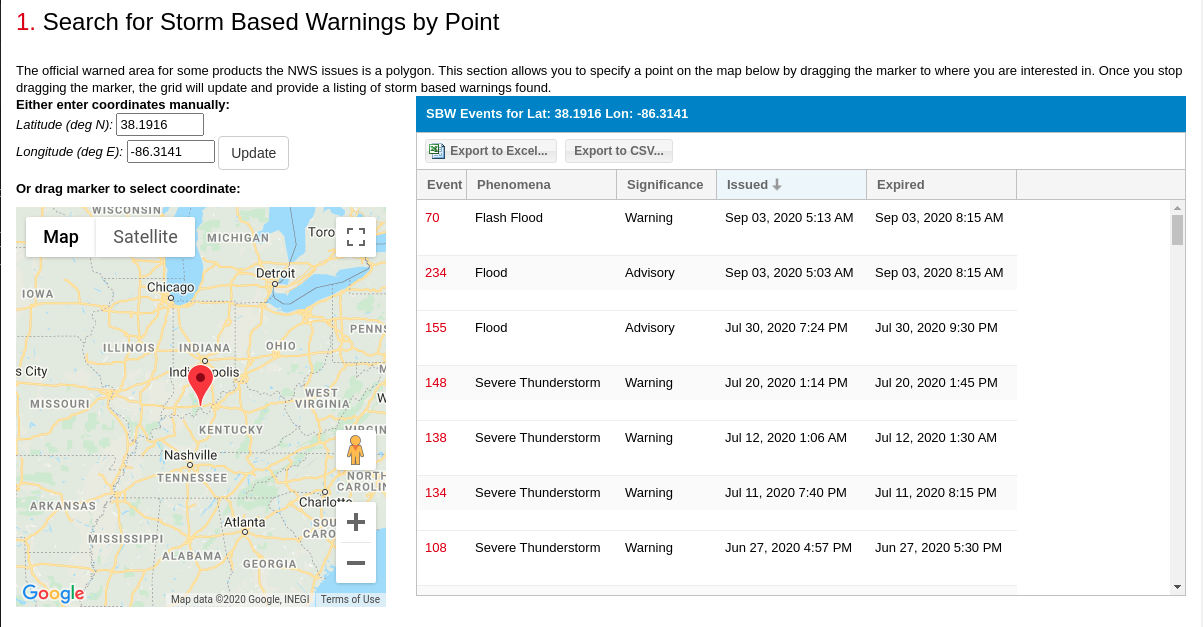
Task: Switch map to Satellite view
Action: click(145, 237)
